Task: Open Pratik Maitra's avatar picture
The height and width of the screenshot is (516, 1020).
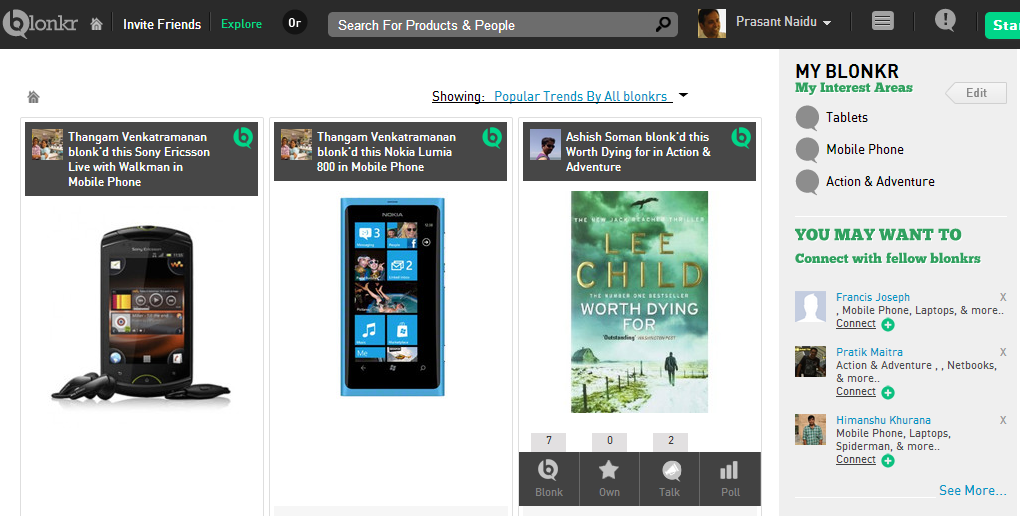Action: tap(811, 362)
